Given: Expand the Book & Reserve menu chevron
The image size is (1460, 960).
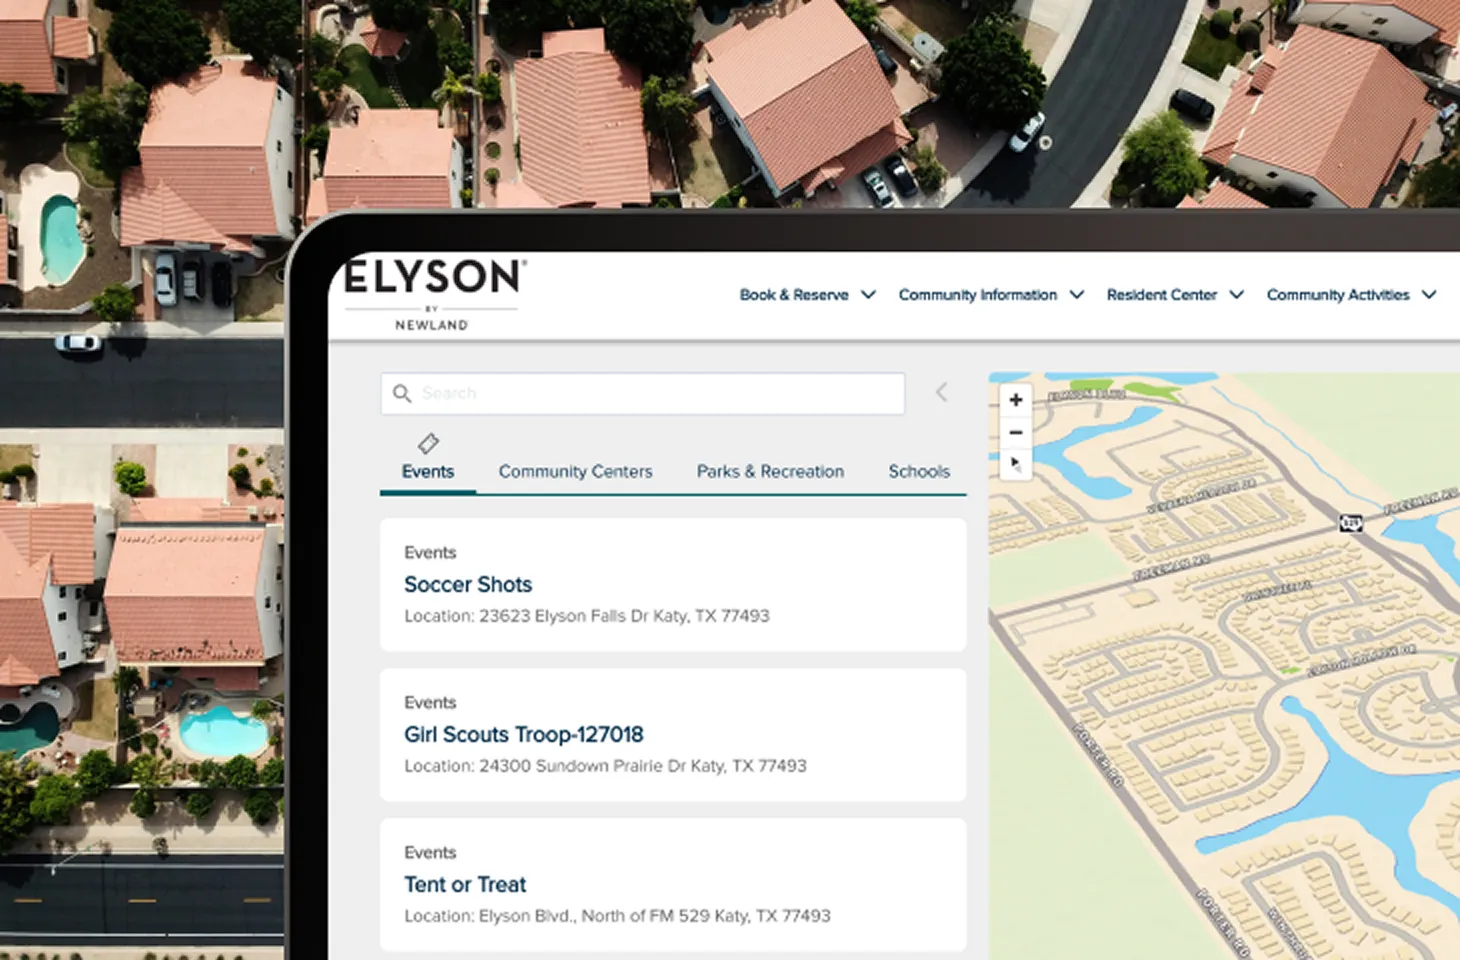Looking at the screenshot, I should 868,295.
